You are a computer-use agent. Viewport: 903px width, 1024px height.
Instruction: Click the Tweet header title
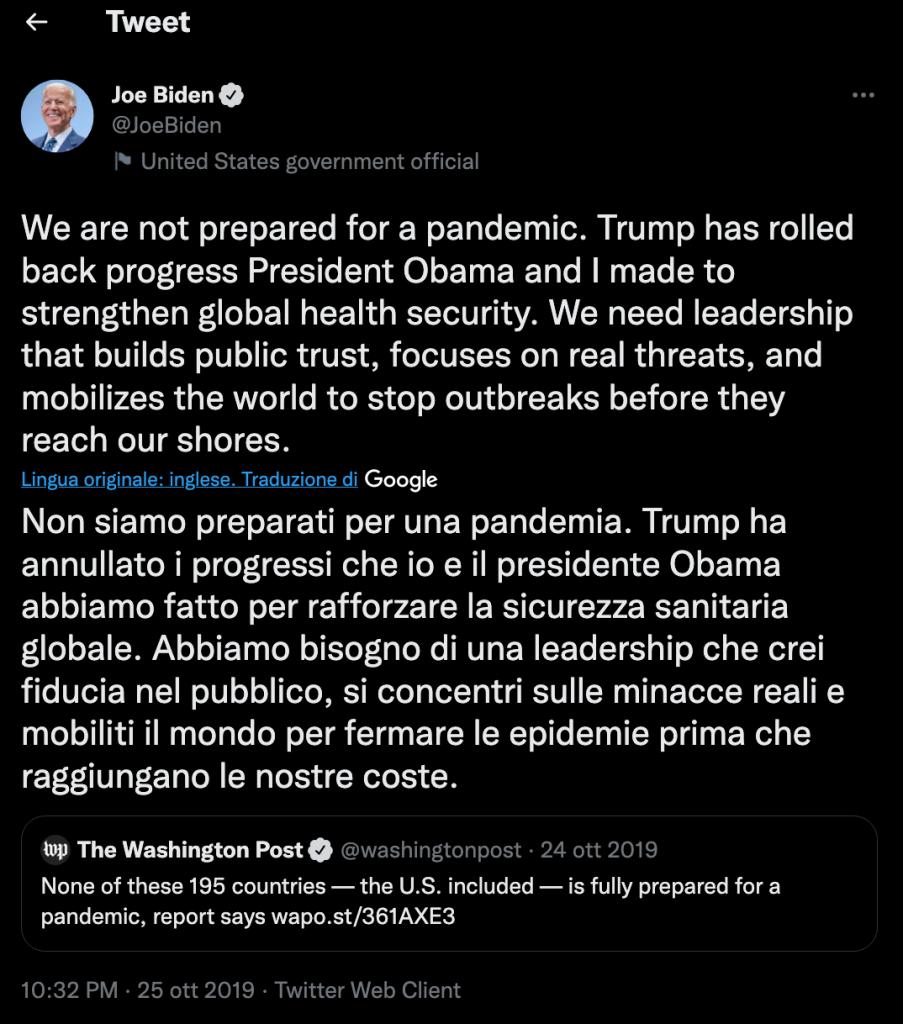(x=148, y=22)
